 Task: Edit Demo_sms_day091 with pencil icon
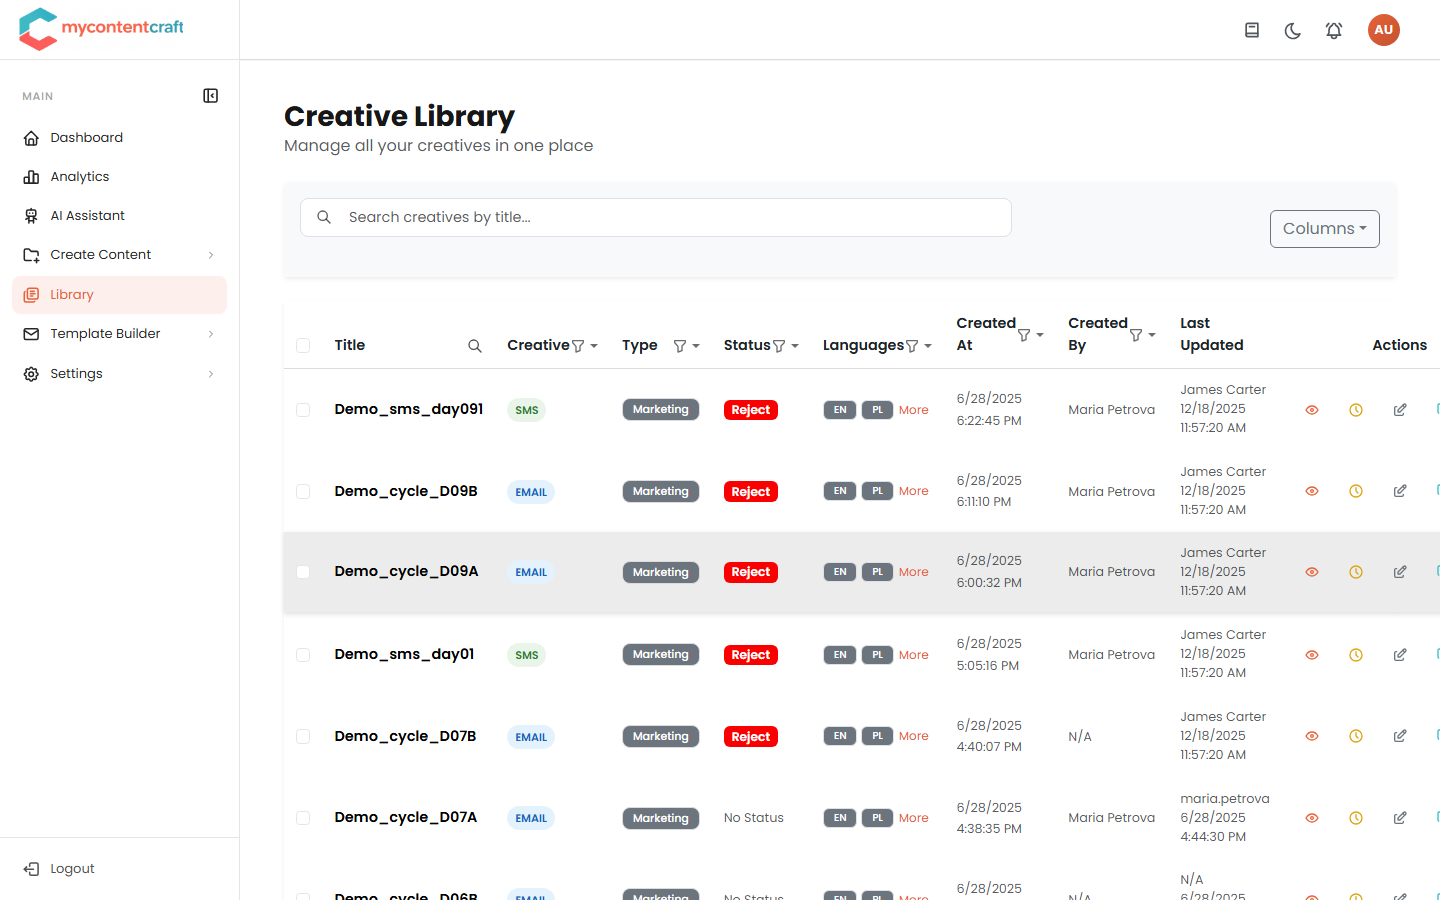pyautogui.click(x=1400, y=410)
